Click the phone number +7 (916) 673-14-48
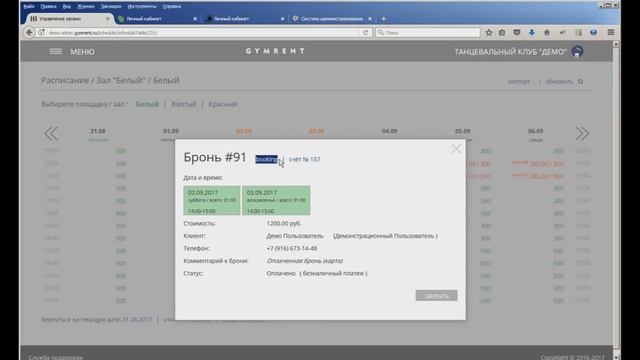This screenshot has height=360, width=640. pos(292,248)
